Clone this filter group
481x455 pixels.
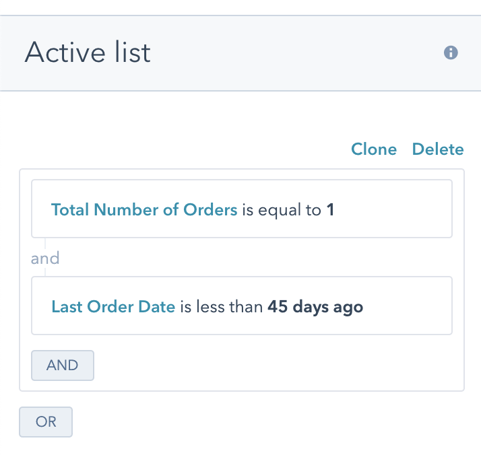click(x=374, y=149)
